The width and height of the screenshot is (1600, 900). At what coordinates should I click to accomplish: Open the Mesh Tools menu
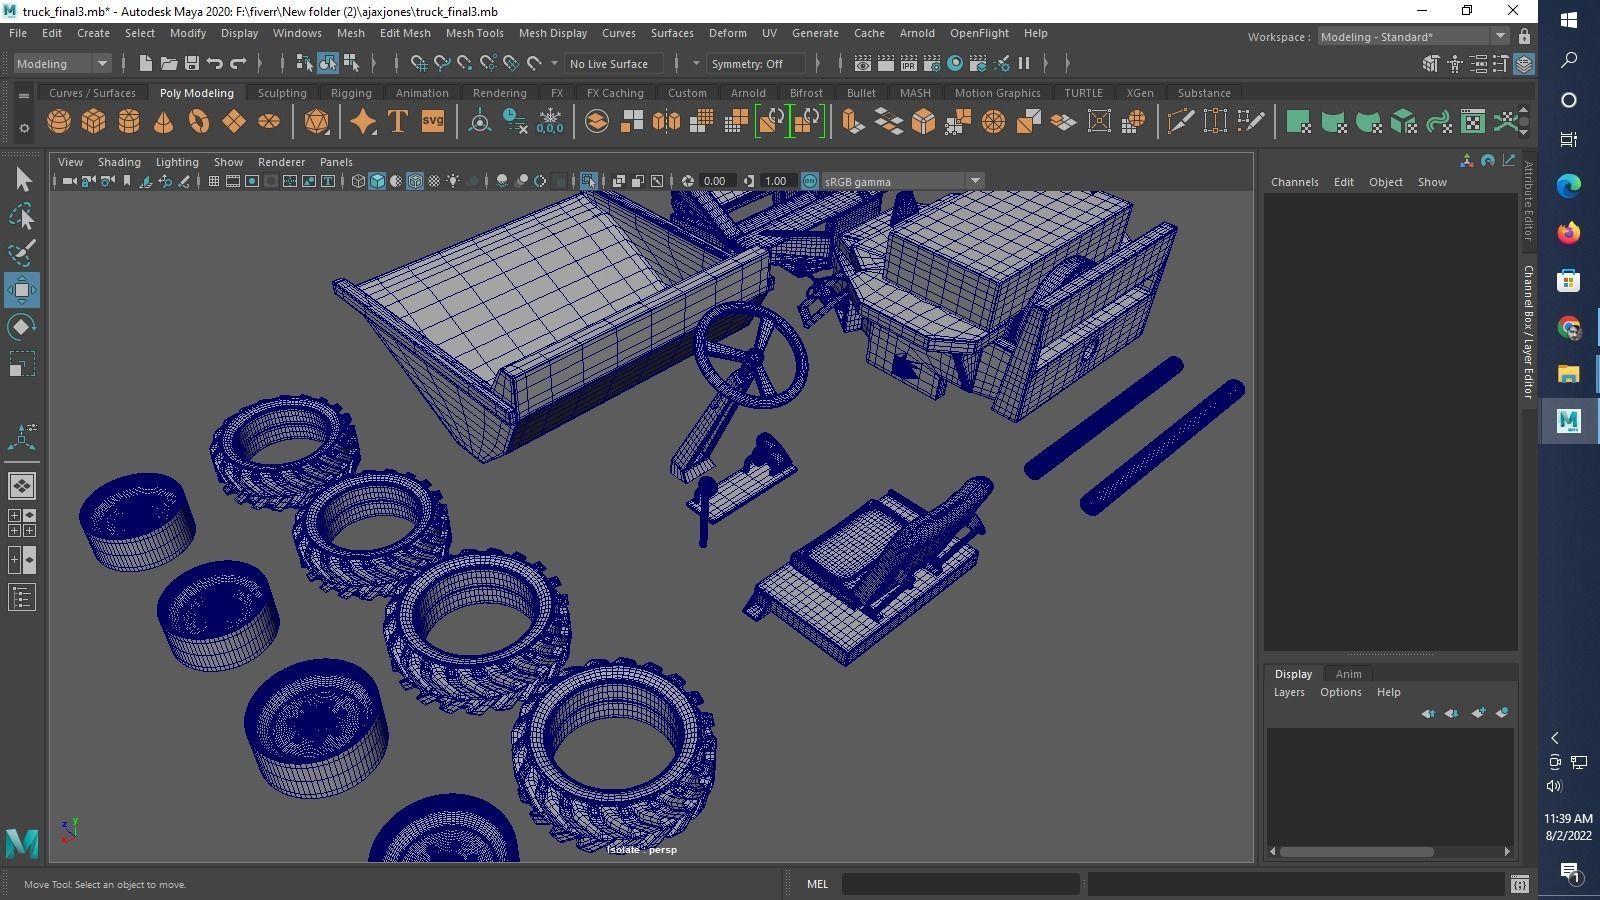click(474, 33)
